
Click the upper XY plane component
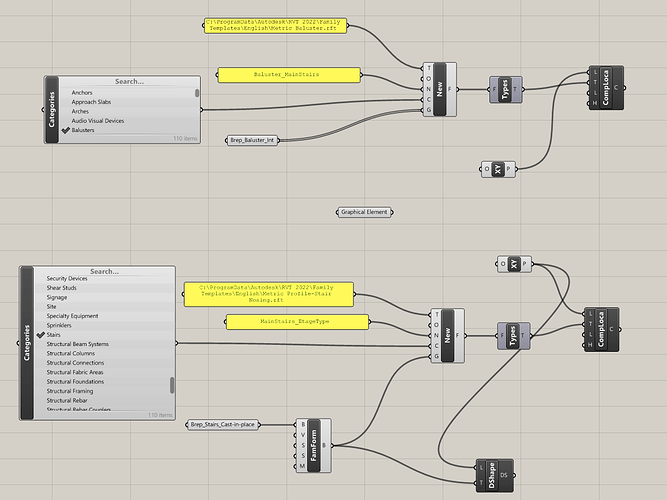(498, 169)
